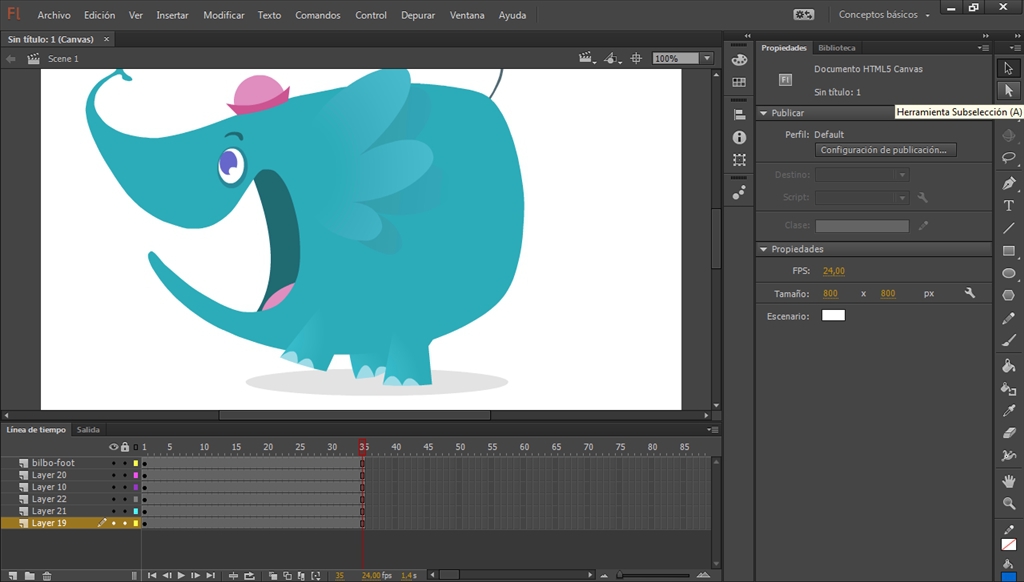
Task: Click the FPS value 24,00
Action: (833, 270)
